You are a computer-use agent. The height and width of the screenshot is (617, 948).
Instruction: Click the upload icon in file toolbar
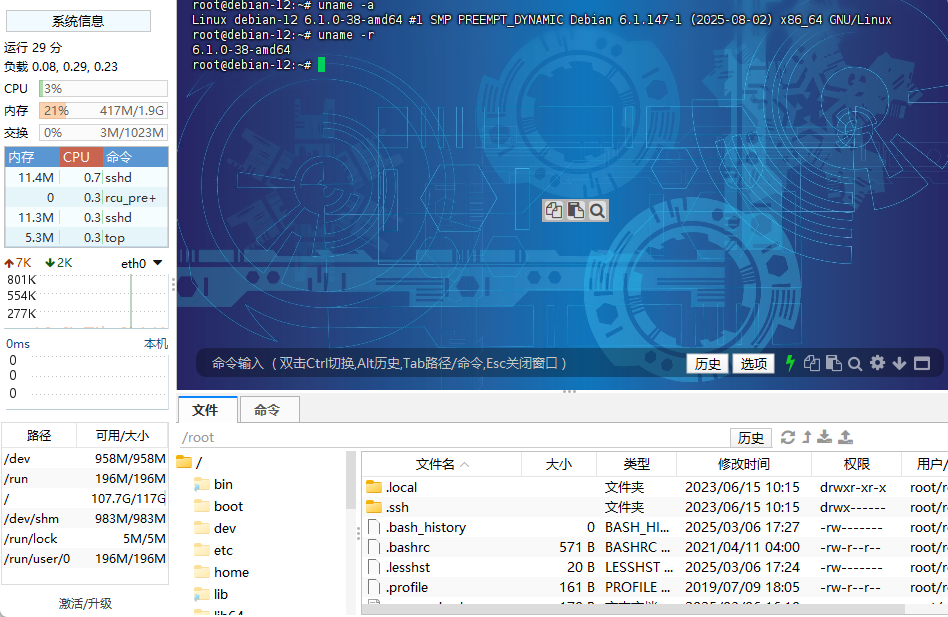[845, 437]
